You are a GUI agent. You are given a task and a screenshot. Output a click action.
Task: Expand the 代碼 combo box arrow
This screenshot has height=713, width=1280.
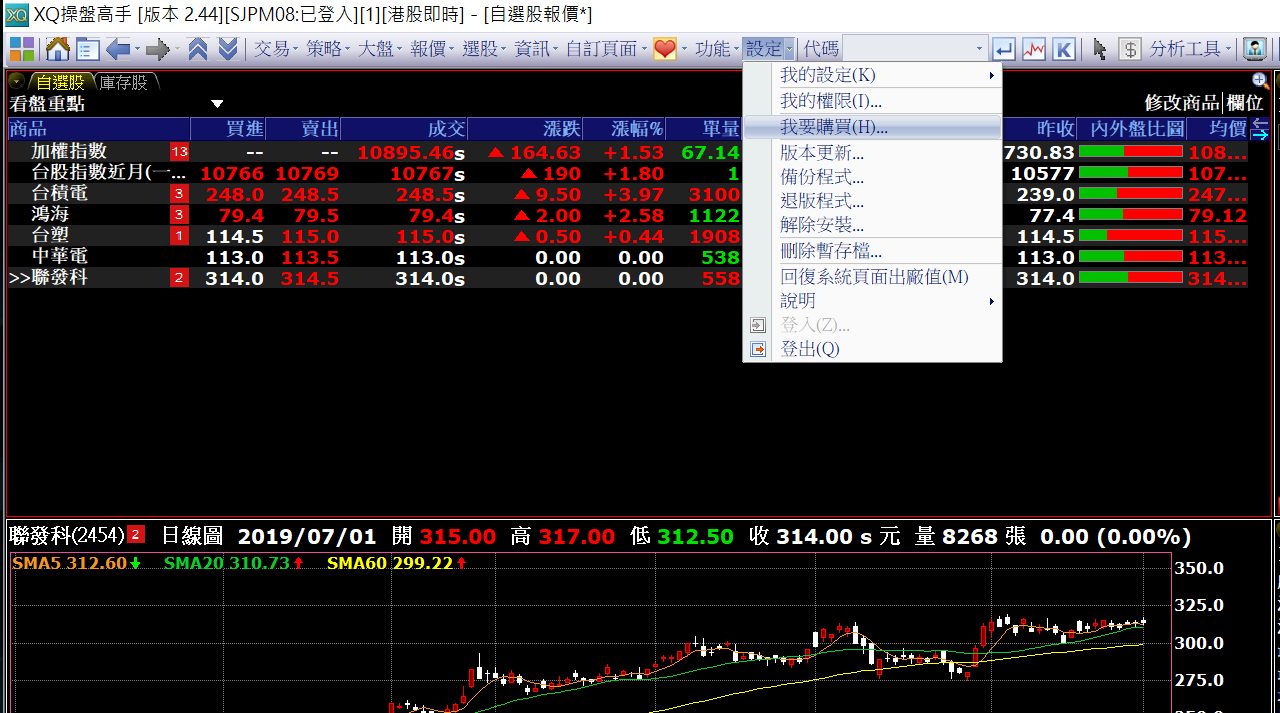point(979,49)
